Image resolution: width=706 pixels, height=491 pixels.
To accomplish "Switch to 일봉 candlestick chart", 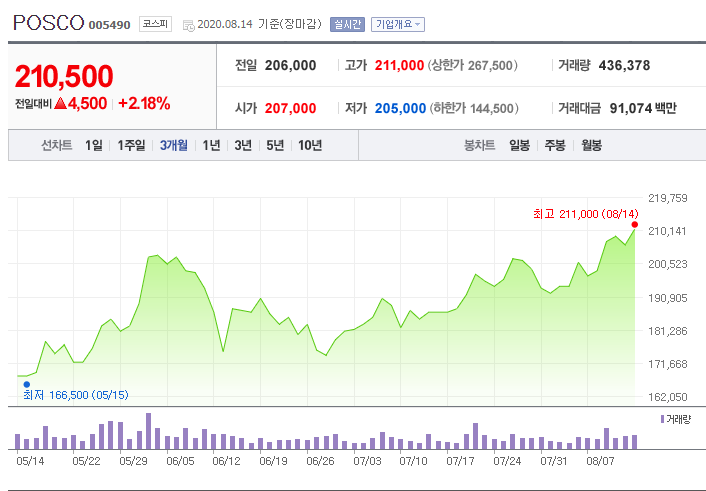I will [x=519, y=145].
